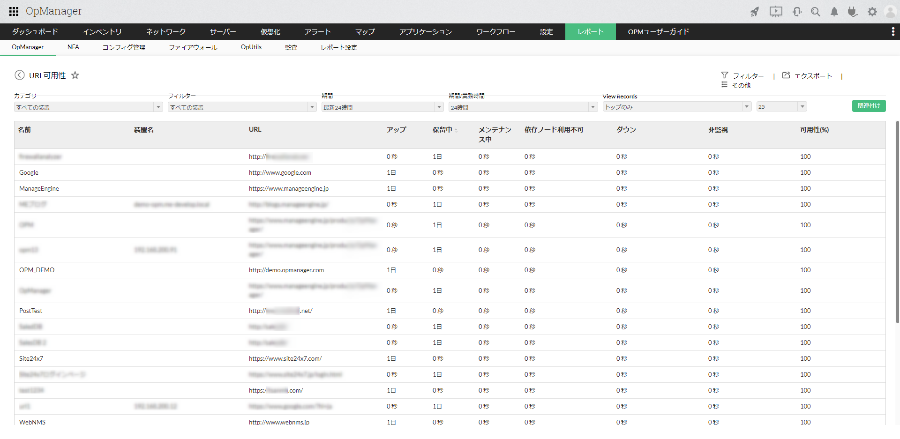This screenshot has height=439, width=900.
Task: Open the search magnifier in the header
Action: point(815,11)
